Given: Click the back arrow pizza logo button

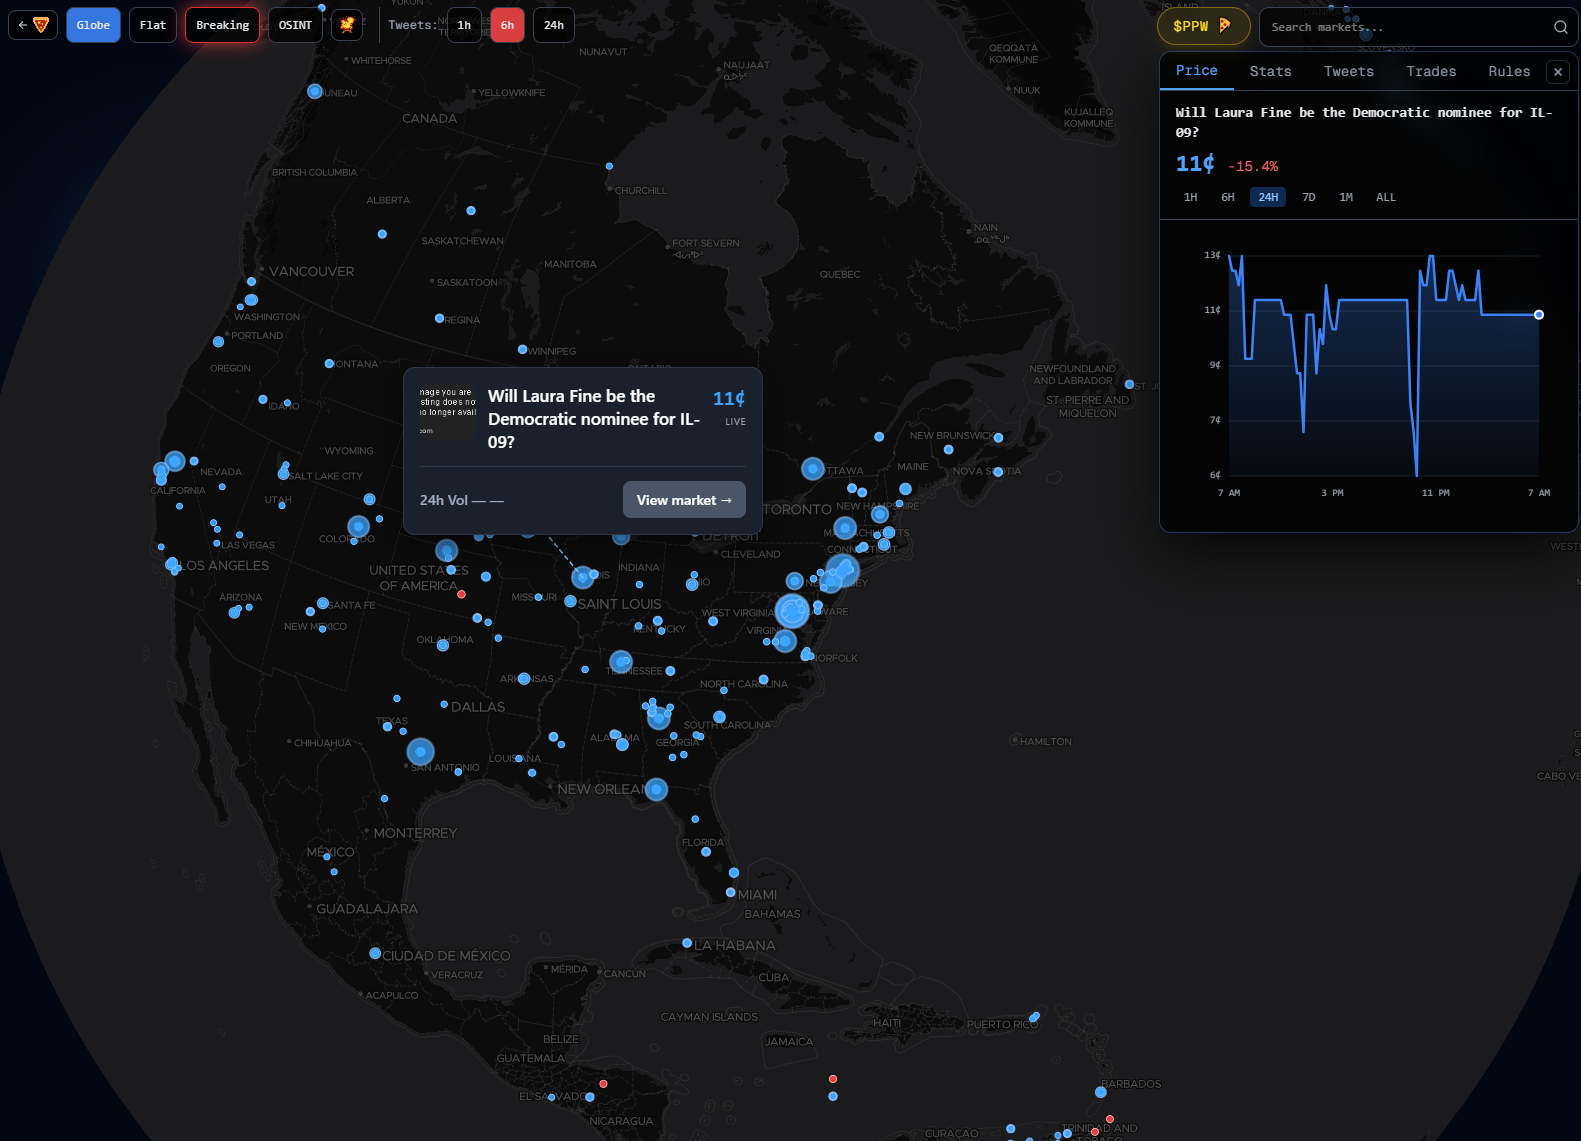Looking at the screenshot, I should [33, 25].
